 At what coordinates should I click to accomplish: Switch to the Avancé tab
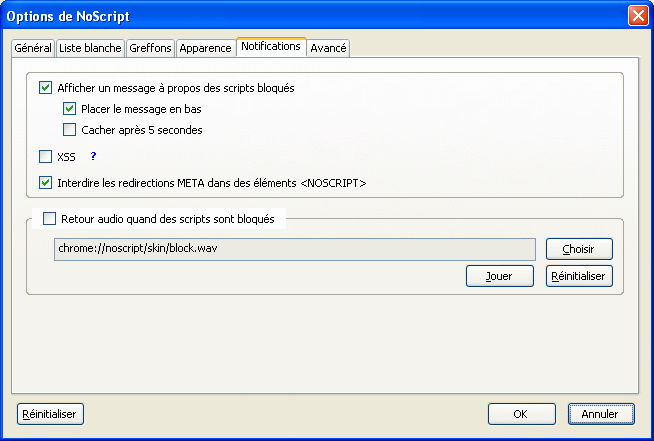(x=328, y=48)
